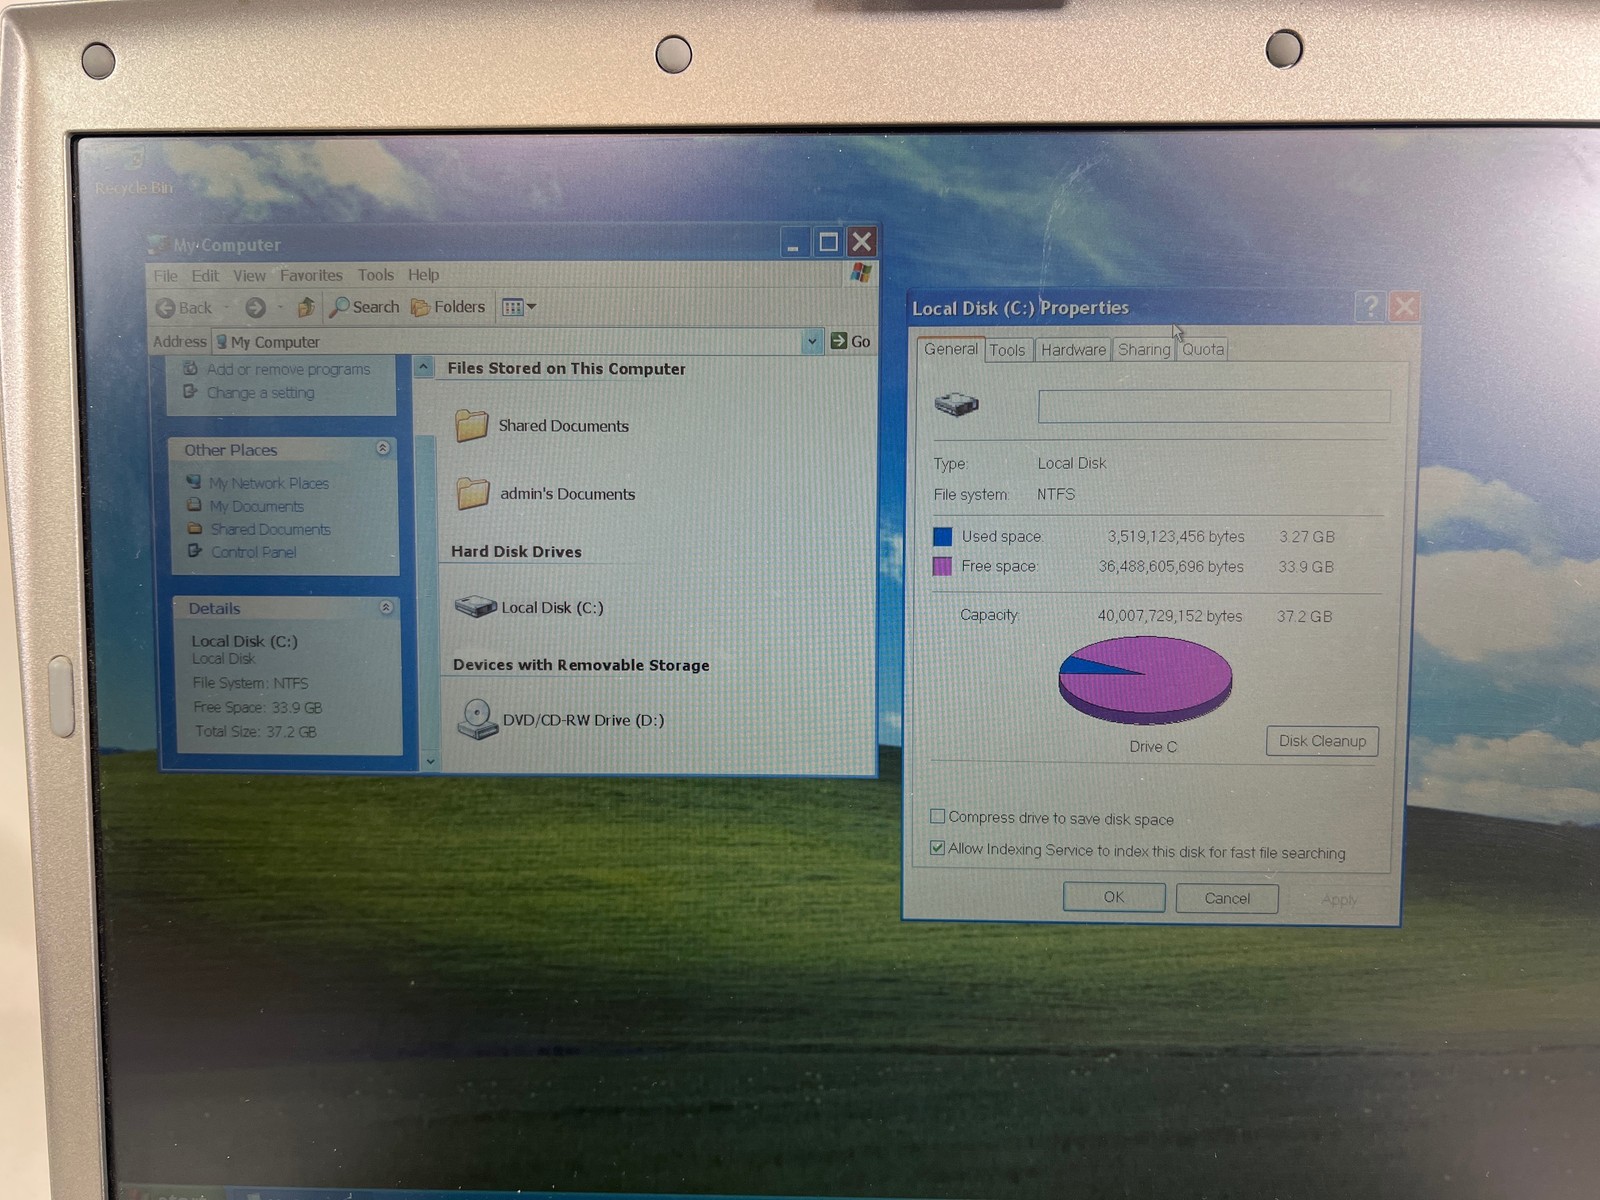1600x1200 pixels.
Task: Select the Shared Documents folder icon
Action: [471, 425]
